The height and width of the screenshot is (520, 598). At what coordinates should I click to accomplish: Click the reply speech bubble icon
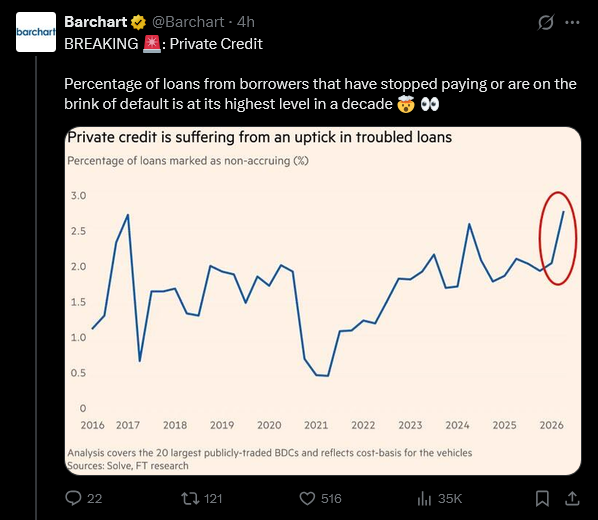tap(73, 498)
